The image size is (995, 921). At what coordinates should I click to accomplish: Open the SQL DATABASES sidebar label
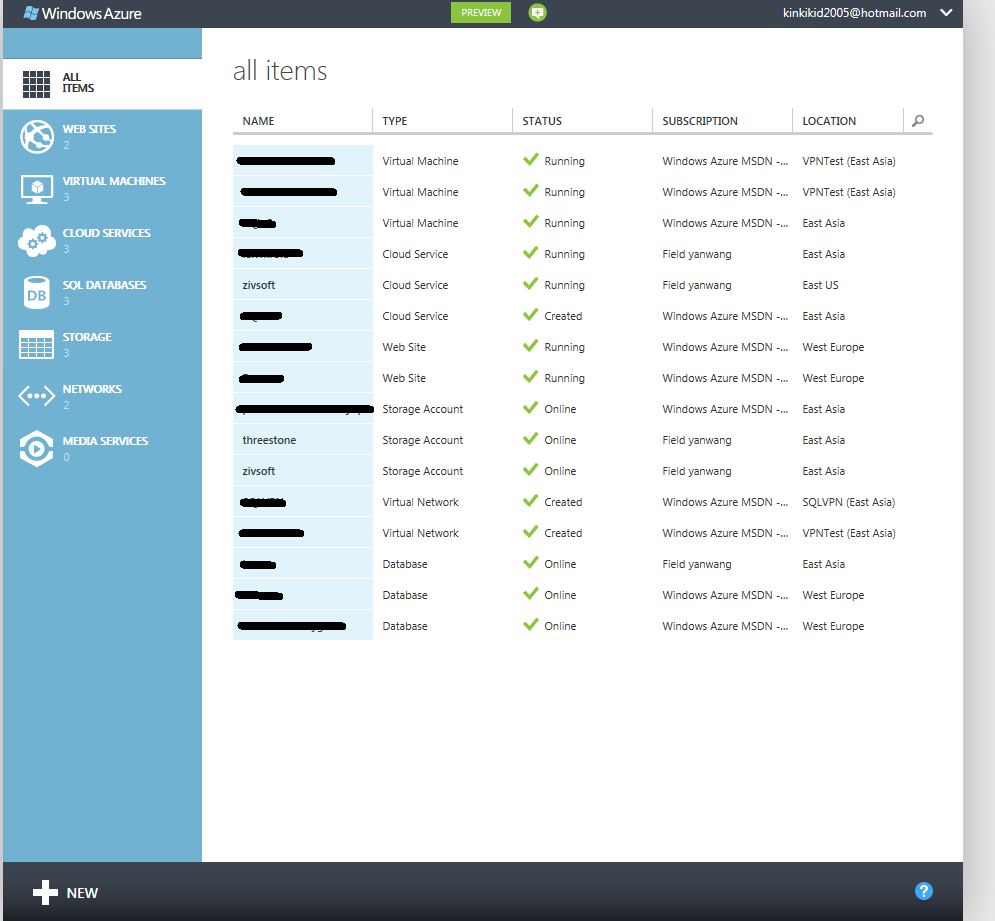(104, 285)
